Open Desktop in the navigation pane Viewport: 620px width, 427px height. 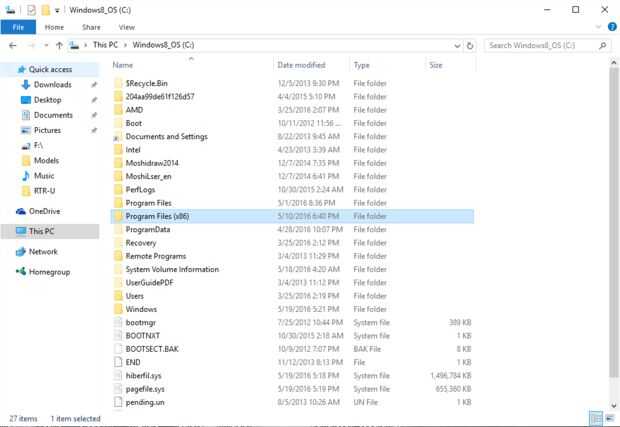[x=47, y=100]
